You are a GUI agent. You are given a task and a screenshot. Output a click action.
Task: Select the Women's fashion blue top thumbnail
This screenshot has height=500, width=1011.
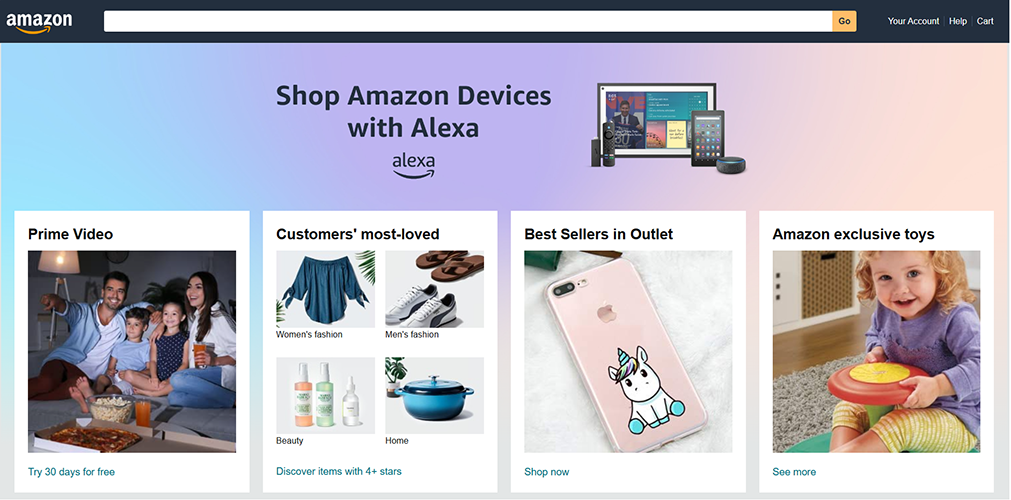326,289
